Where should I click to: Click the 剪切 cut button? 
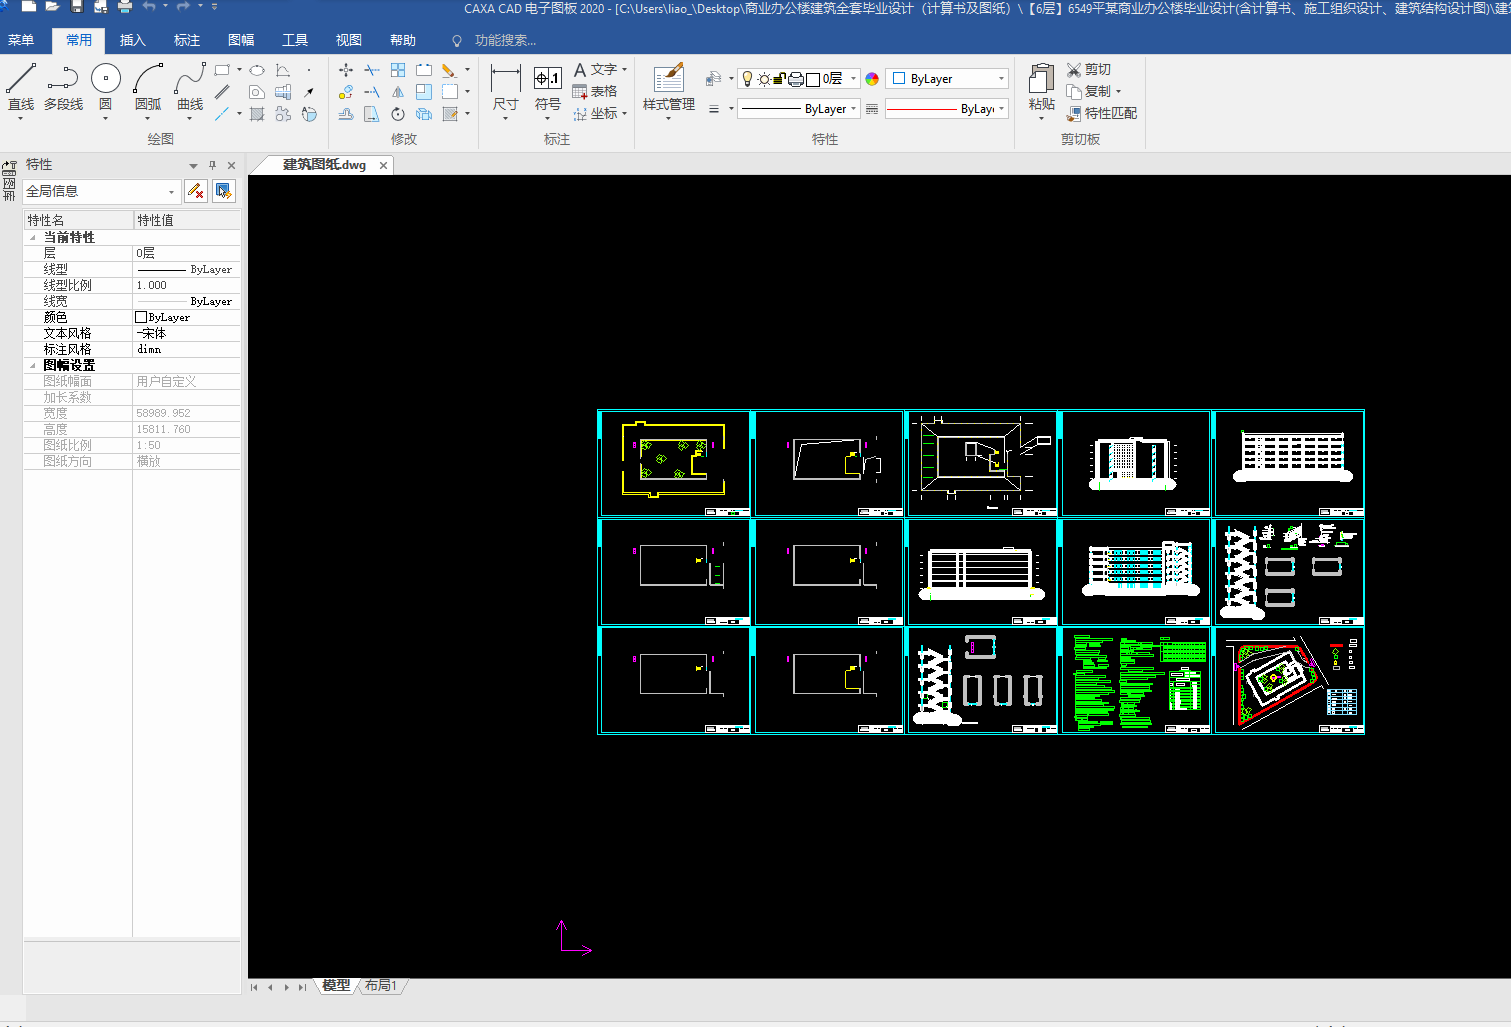click(x=1089, y=69)
